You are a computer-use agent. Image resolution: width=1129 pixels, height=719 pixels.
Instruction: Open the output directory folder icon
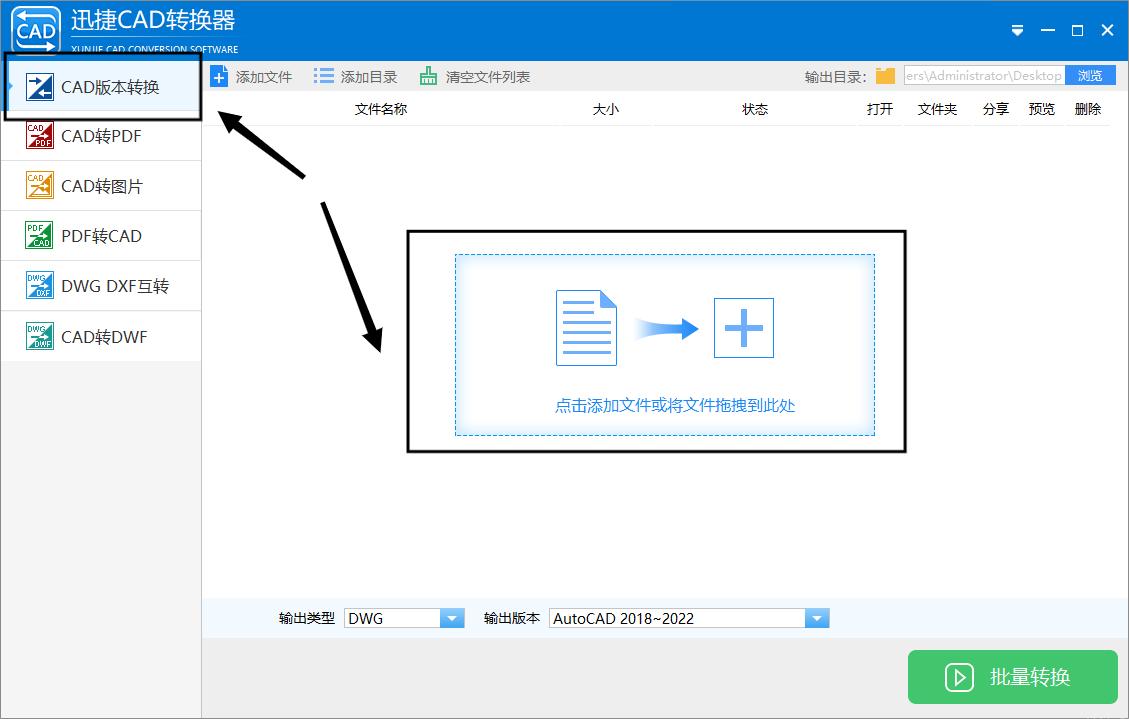(886, 74)
